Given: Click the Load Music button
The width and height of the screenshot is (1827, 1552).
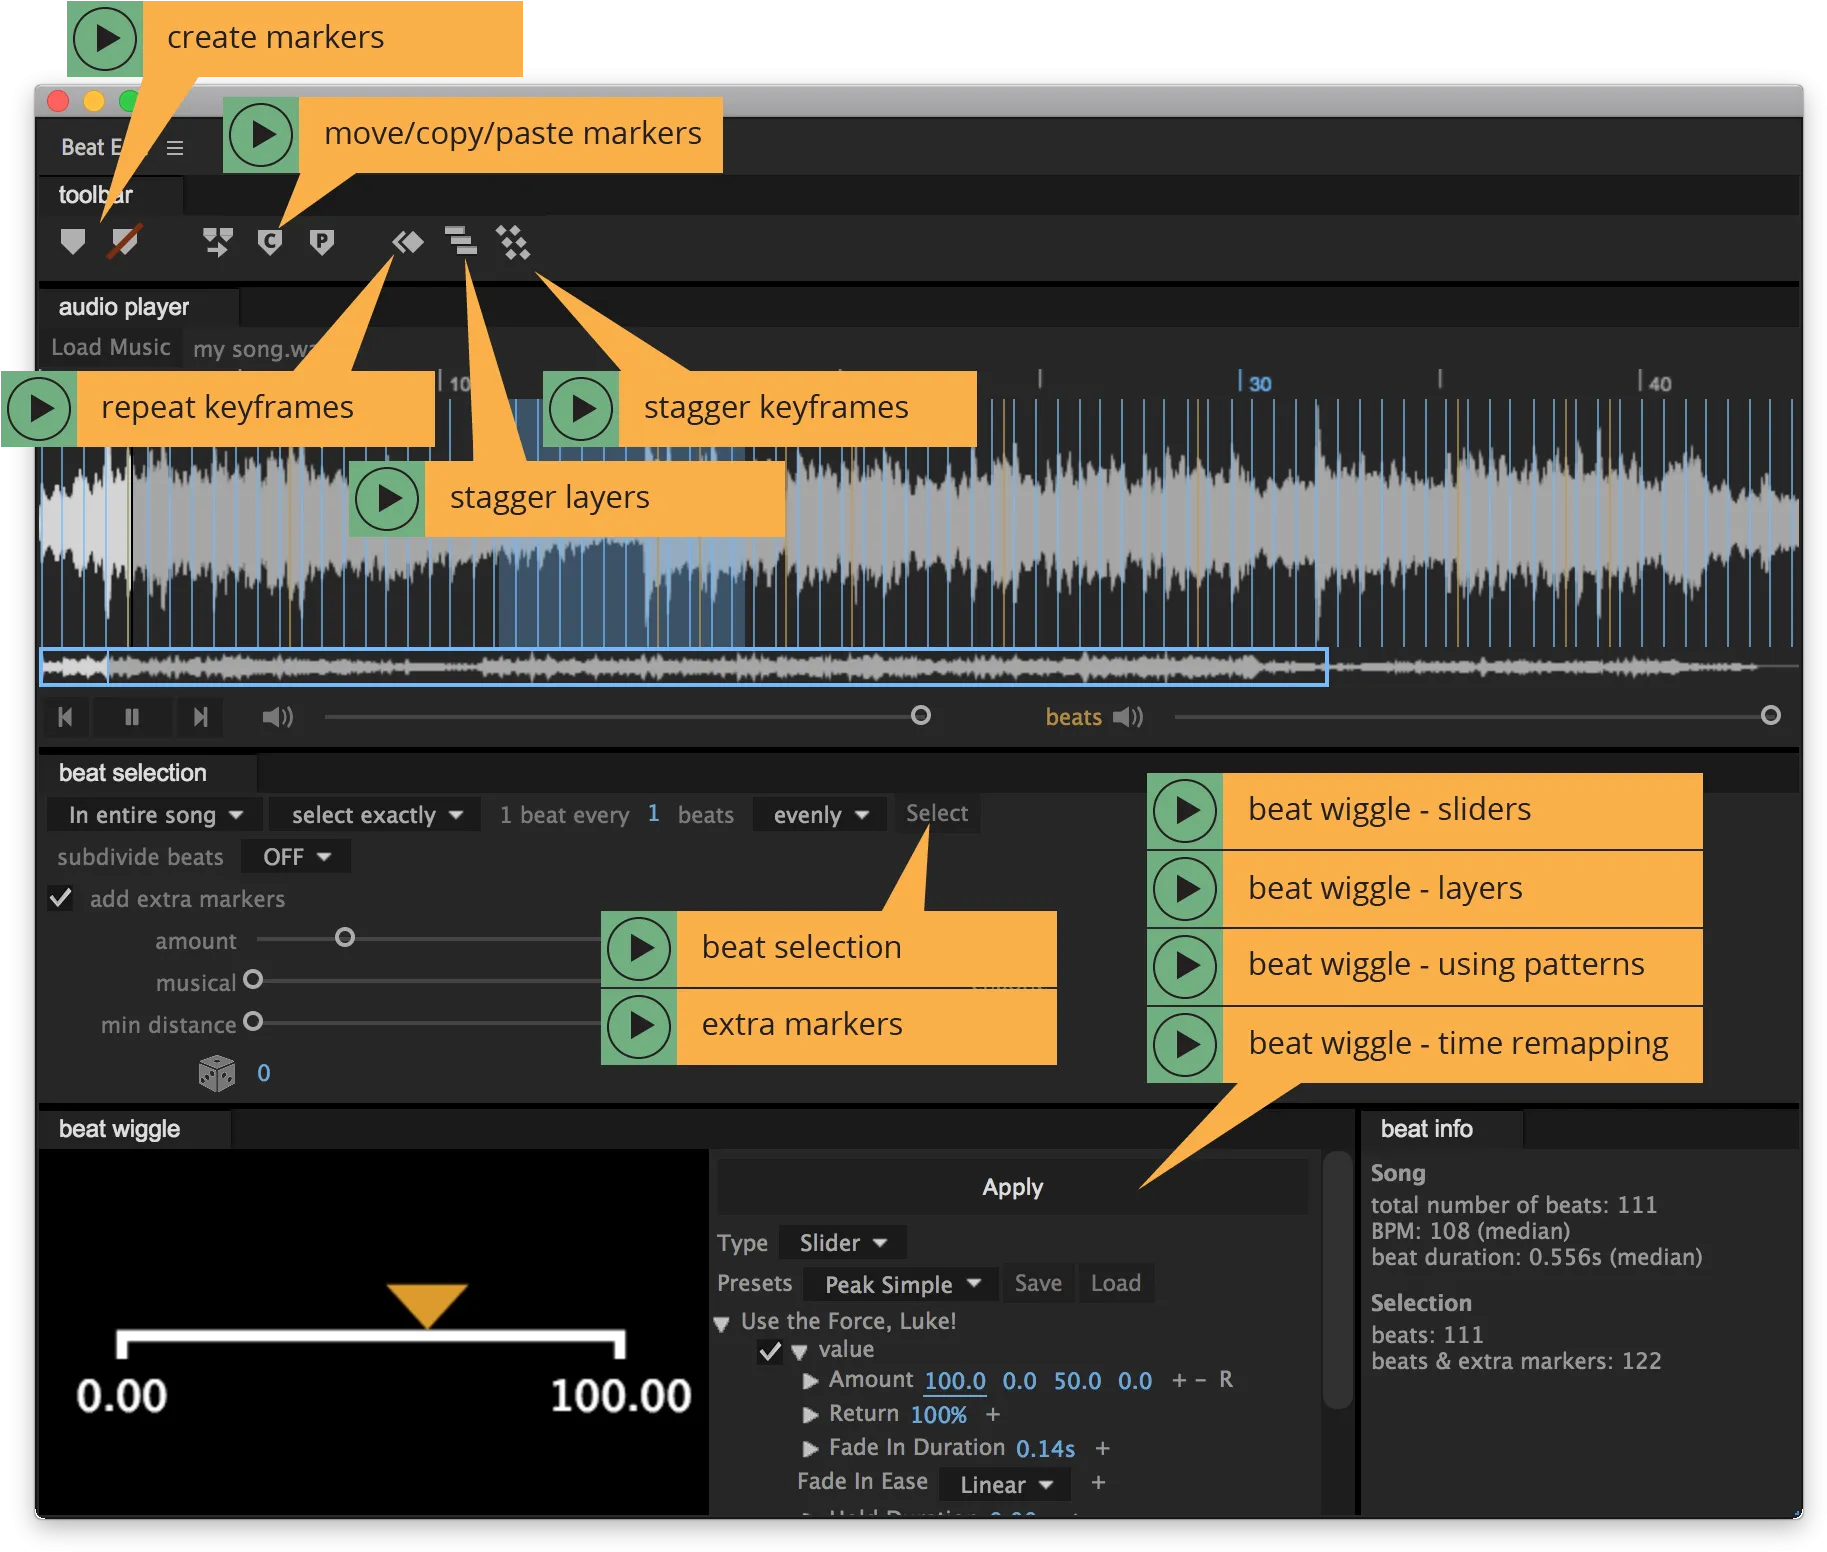Looking at the screenshot, I should coord(111,347).
